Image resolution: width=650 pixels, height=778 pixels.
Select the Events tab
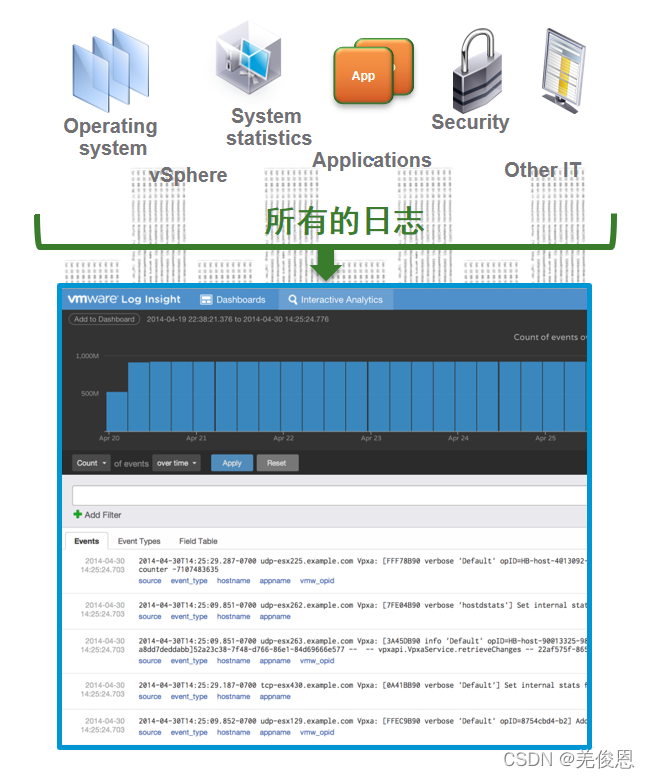click(x=86, y=541)
